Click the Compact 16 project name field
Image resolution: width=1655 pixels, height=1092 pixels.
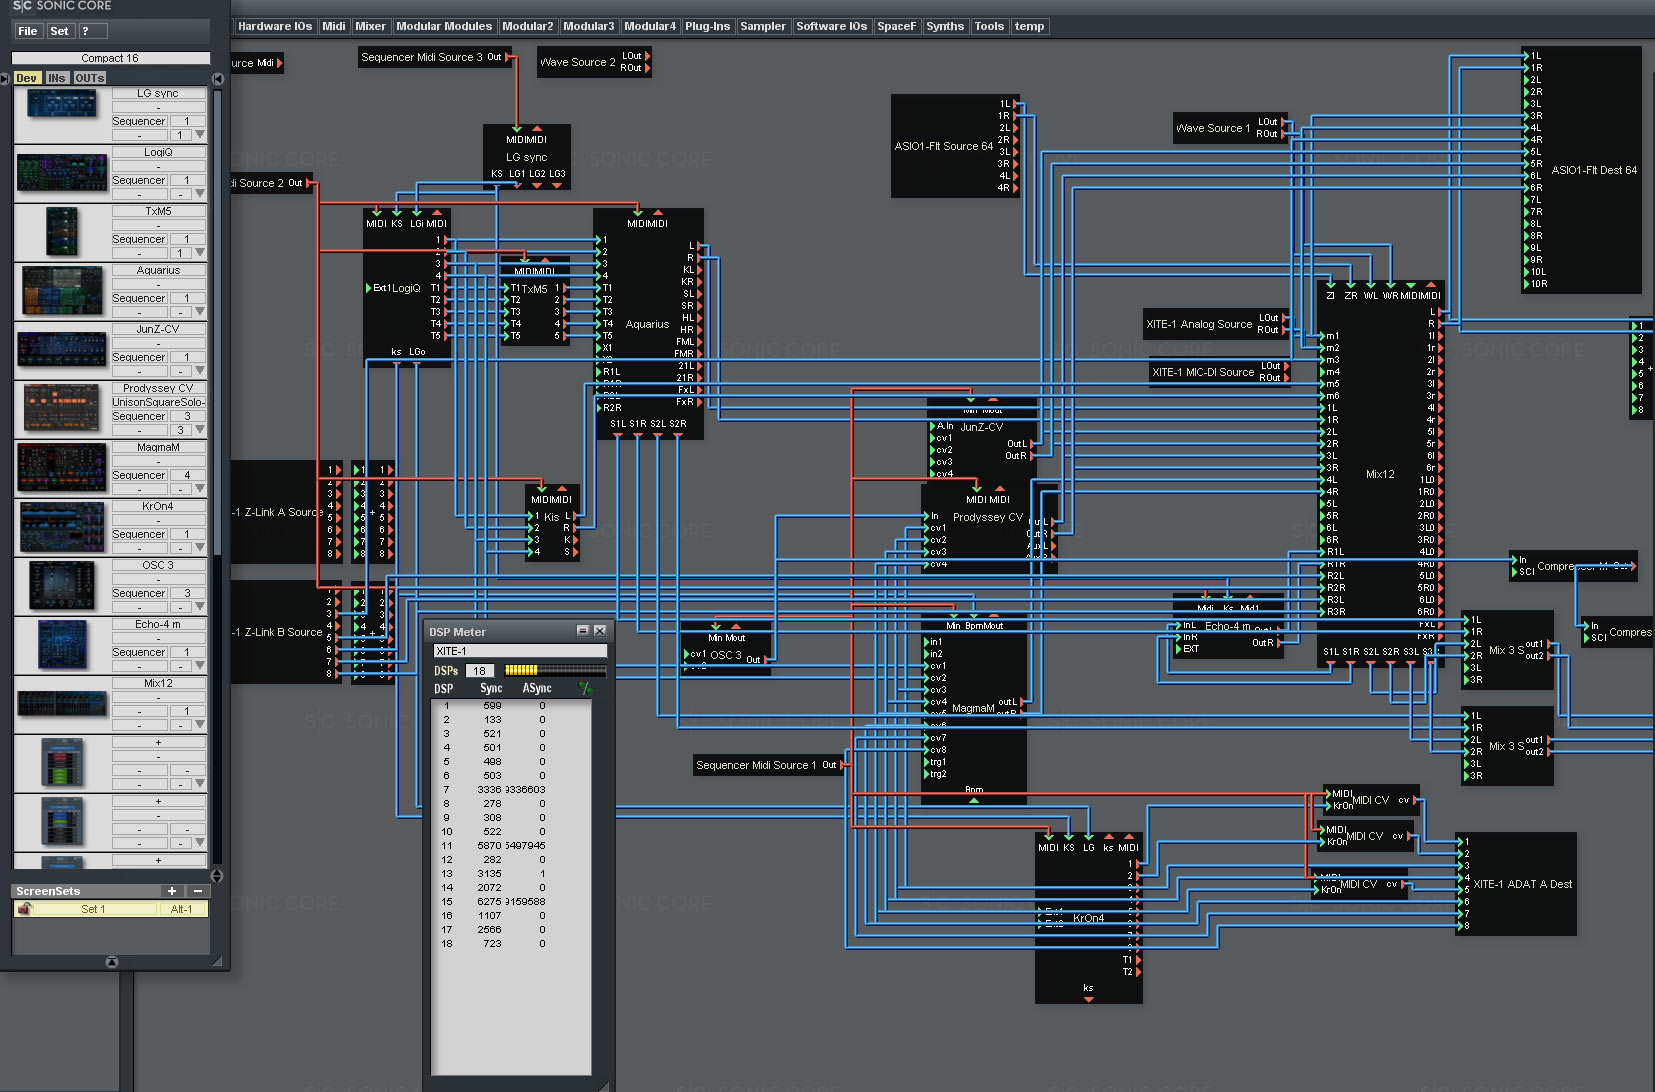110,58
